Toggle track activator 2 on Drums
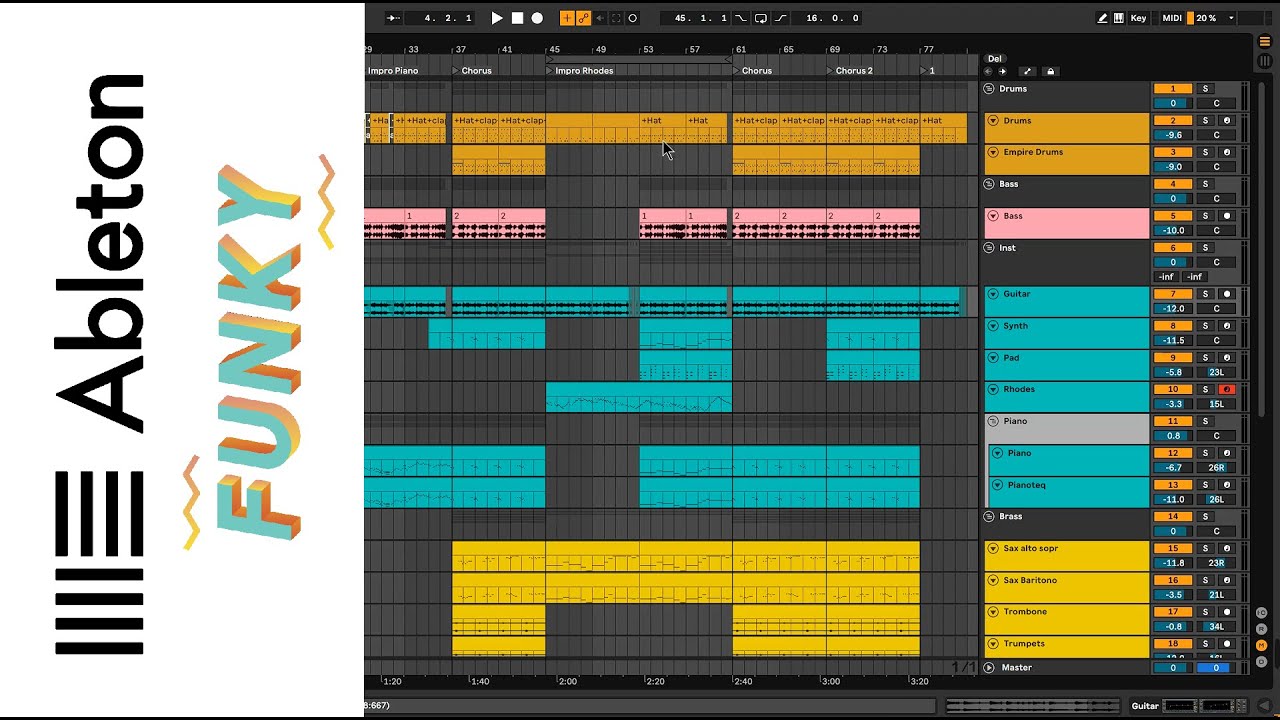Image resolution: width=1280 pixels, height=720 pixels. click(x=1173, y=121)
